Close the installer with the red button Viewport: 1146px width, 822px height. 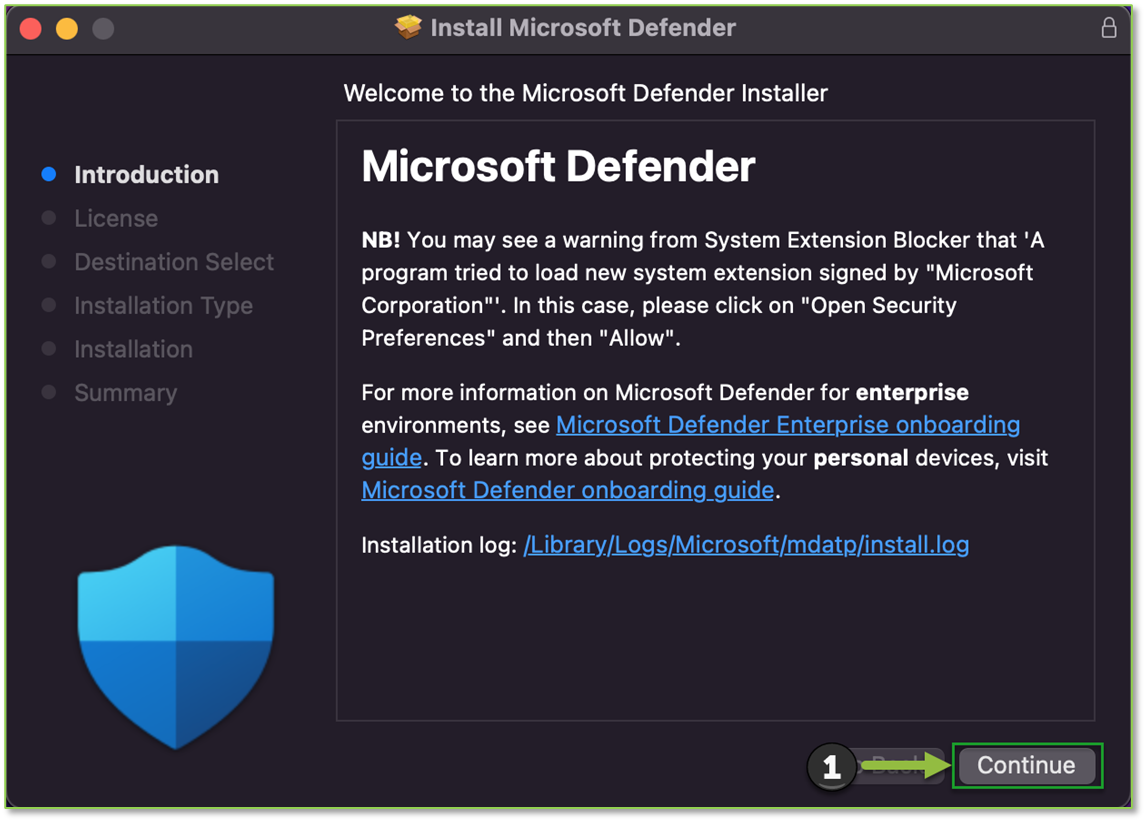pyautogui.click(x=31, y=29)
